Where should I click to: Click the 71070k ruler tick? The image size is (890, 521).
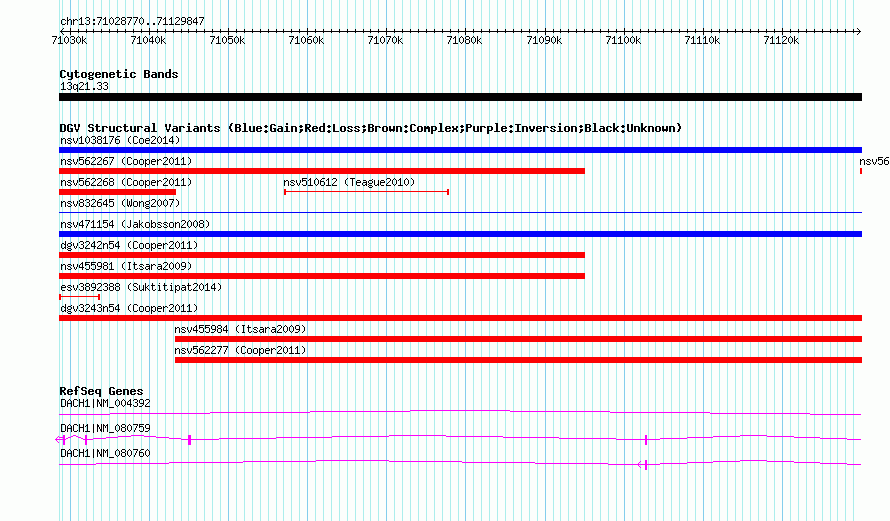pos(386,40)
